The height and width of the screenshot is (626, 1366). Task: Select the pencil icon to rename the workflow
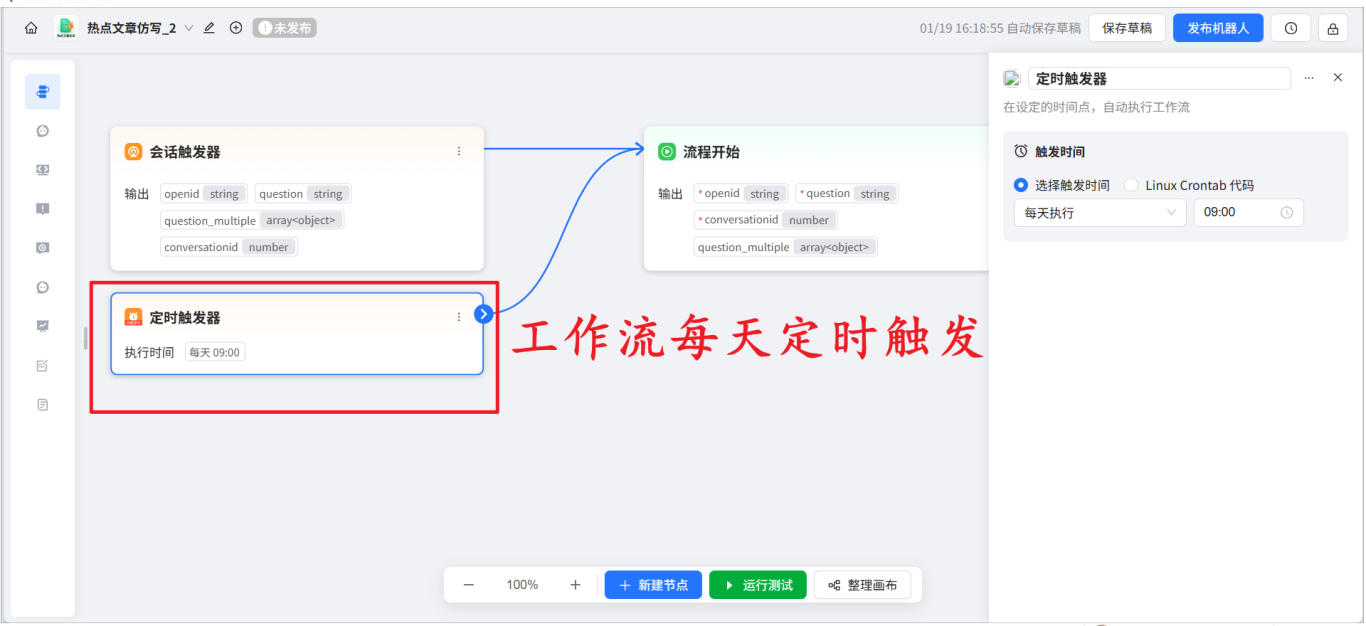208,27
